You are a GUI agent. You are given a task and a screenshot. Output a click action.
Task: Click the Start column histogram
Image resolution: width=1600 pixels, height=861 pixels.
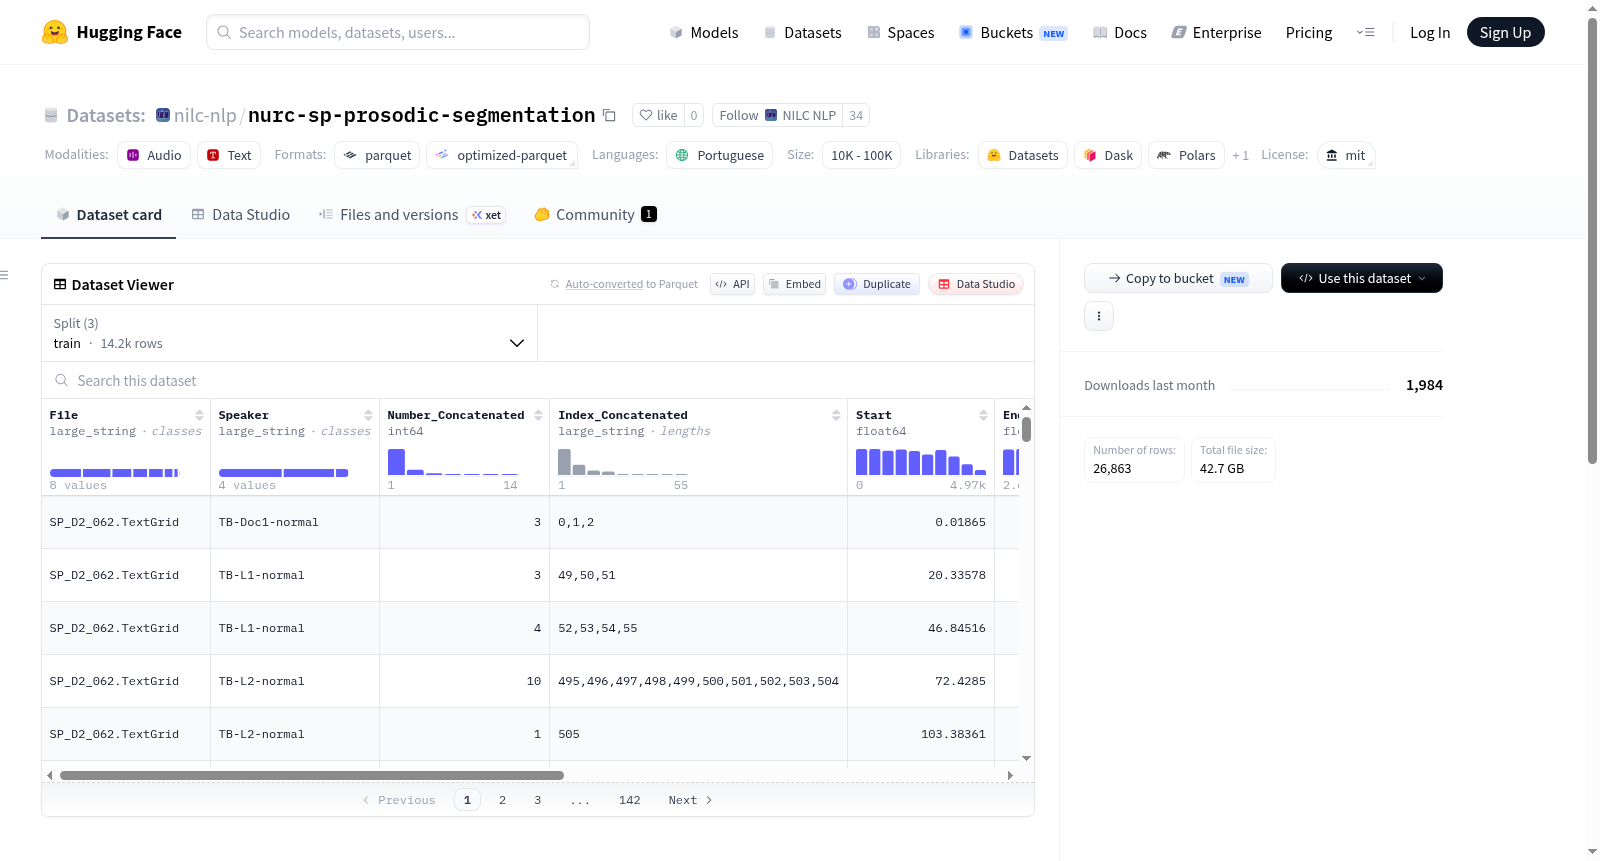(x=921, y=461)
